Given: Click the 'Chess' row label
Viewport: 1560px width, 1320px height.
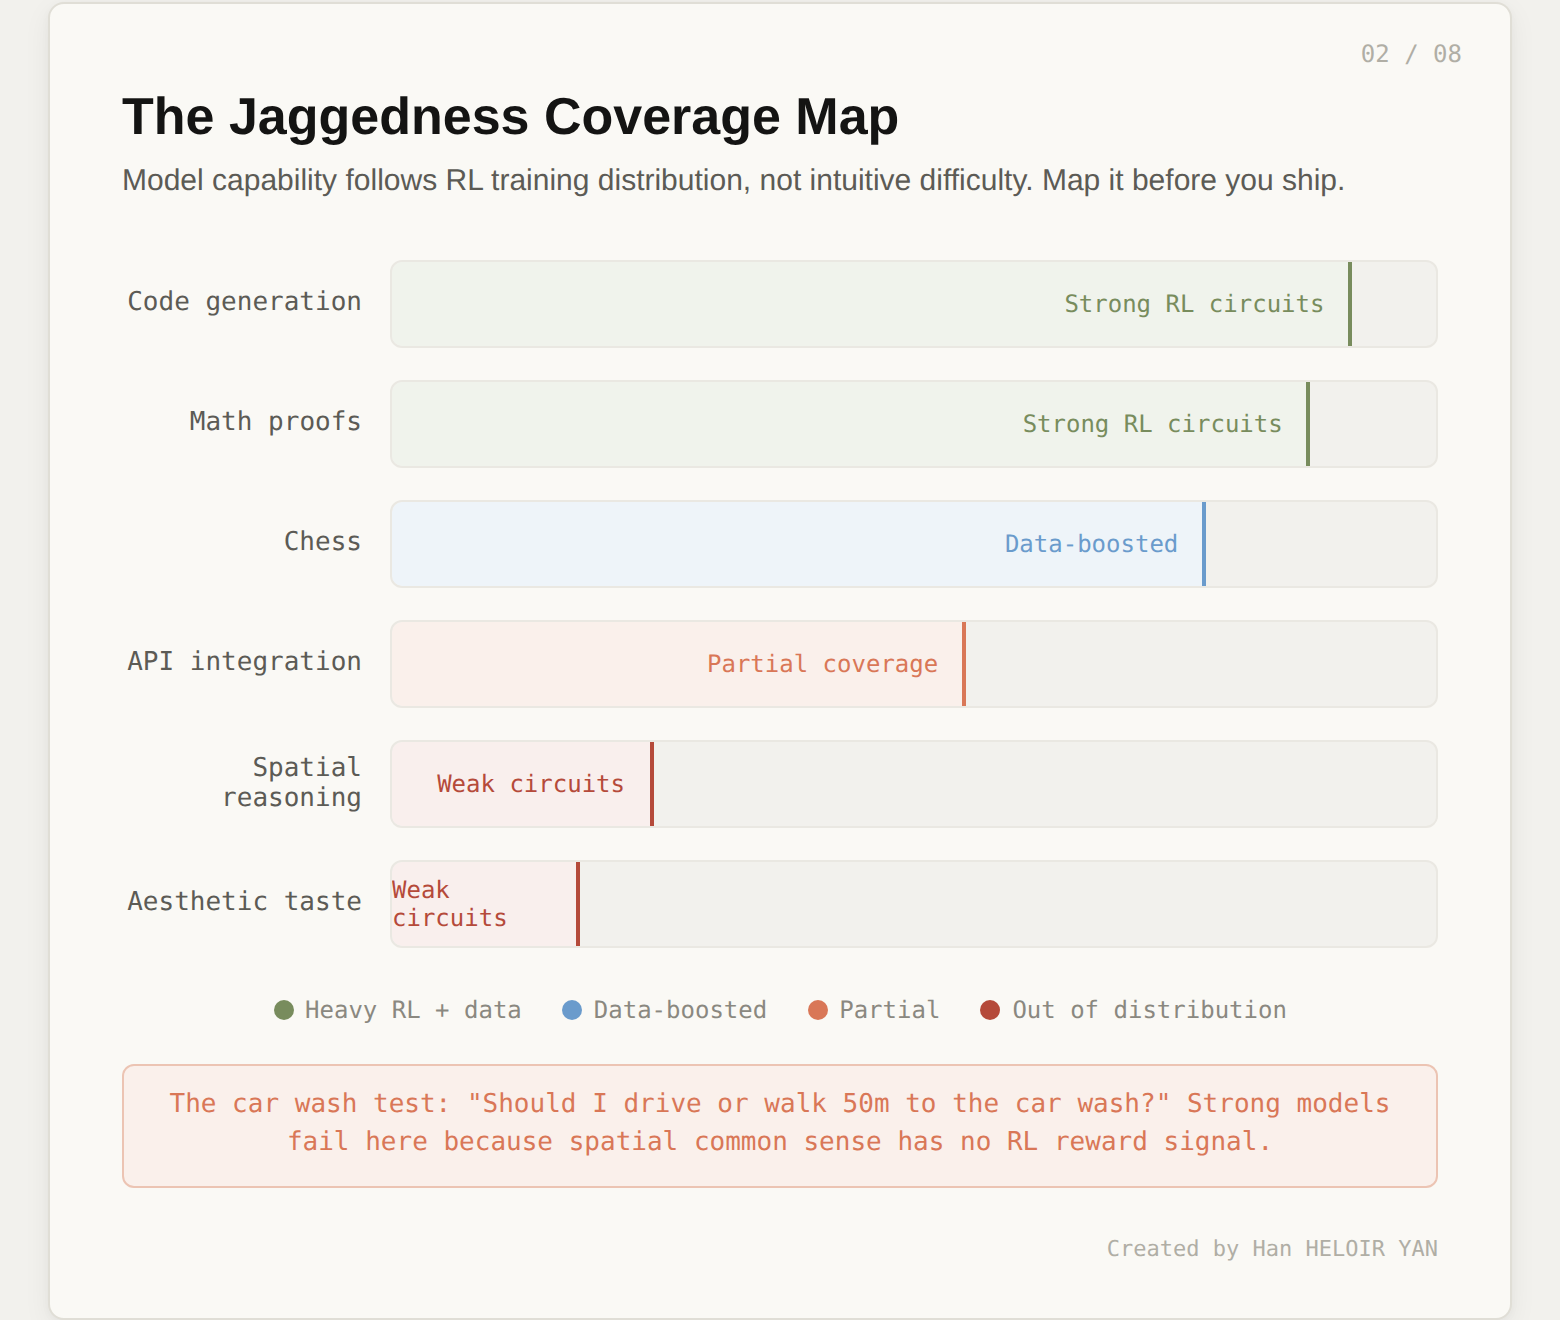Looking at the screenshot, I should [x=322, y=541].
